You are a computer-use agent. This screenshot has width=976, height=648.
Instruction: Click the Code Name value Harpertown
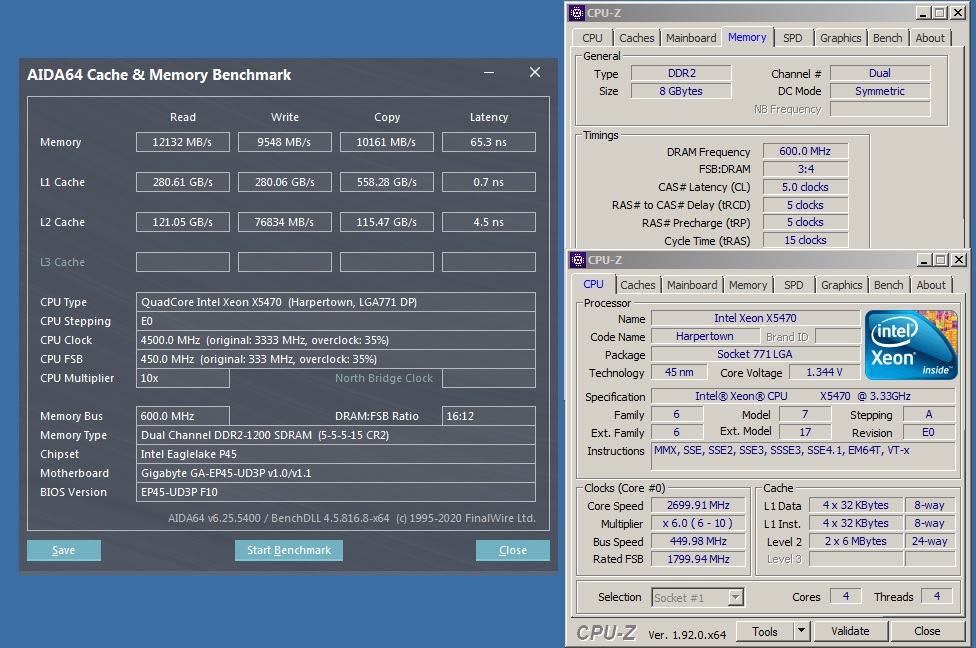[x=705, y=336]
